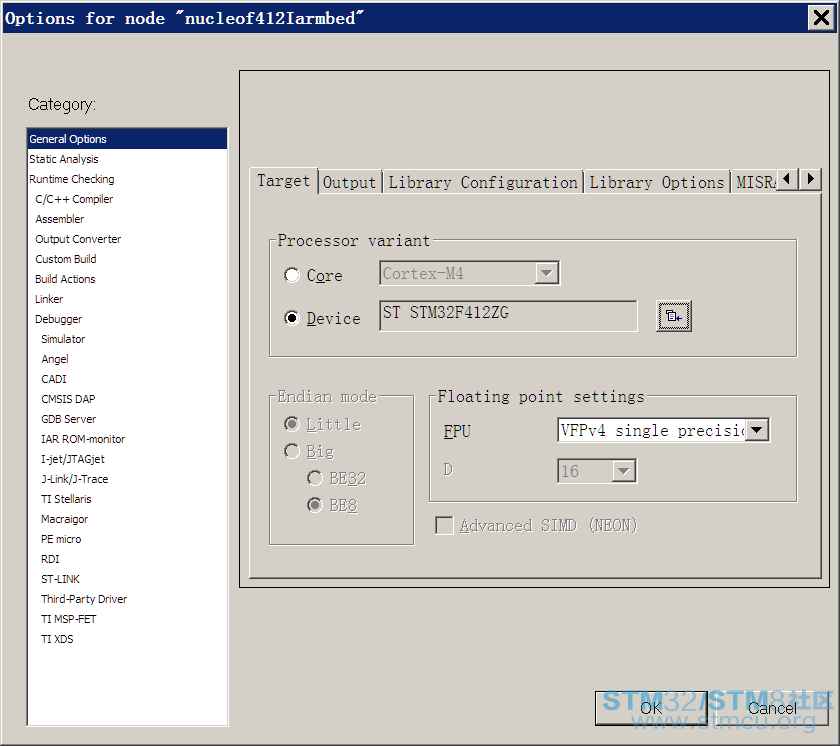Select Assembler category
840x746 pixels.
tap(128, 219)
